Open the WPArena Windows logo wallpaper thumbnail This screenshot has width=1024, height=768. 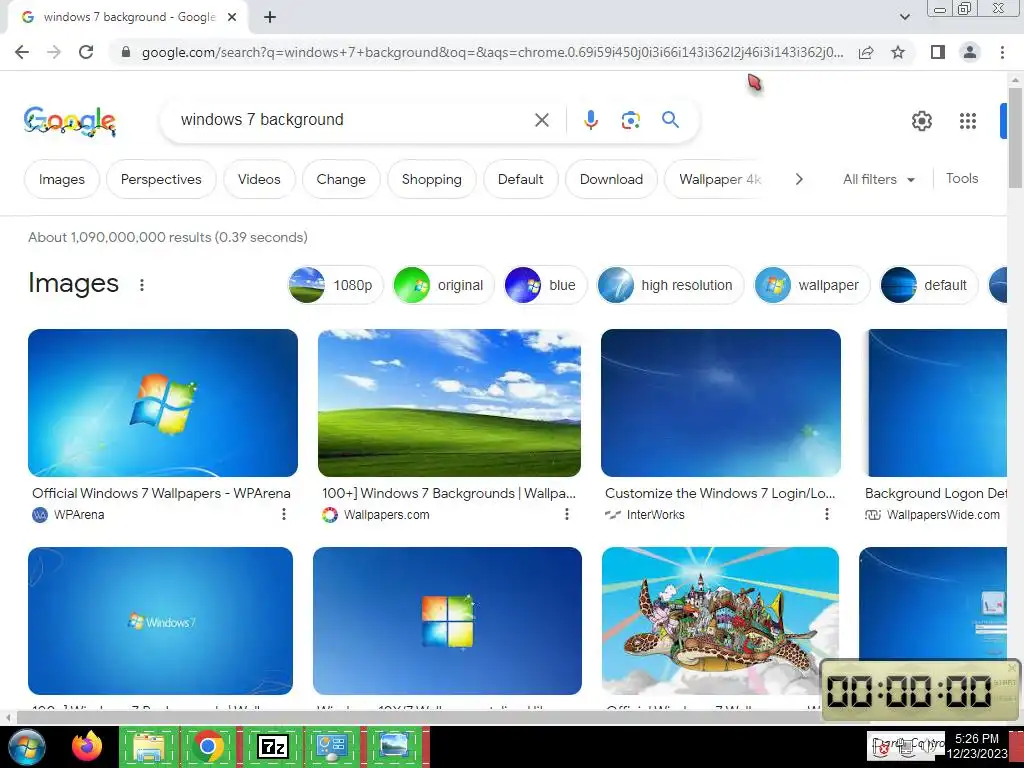click(x=163, y=403)
